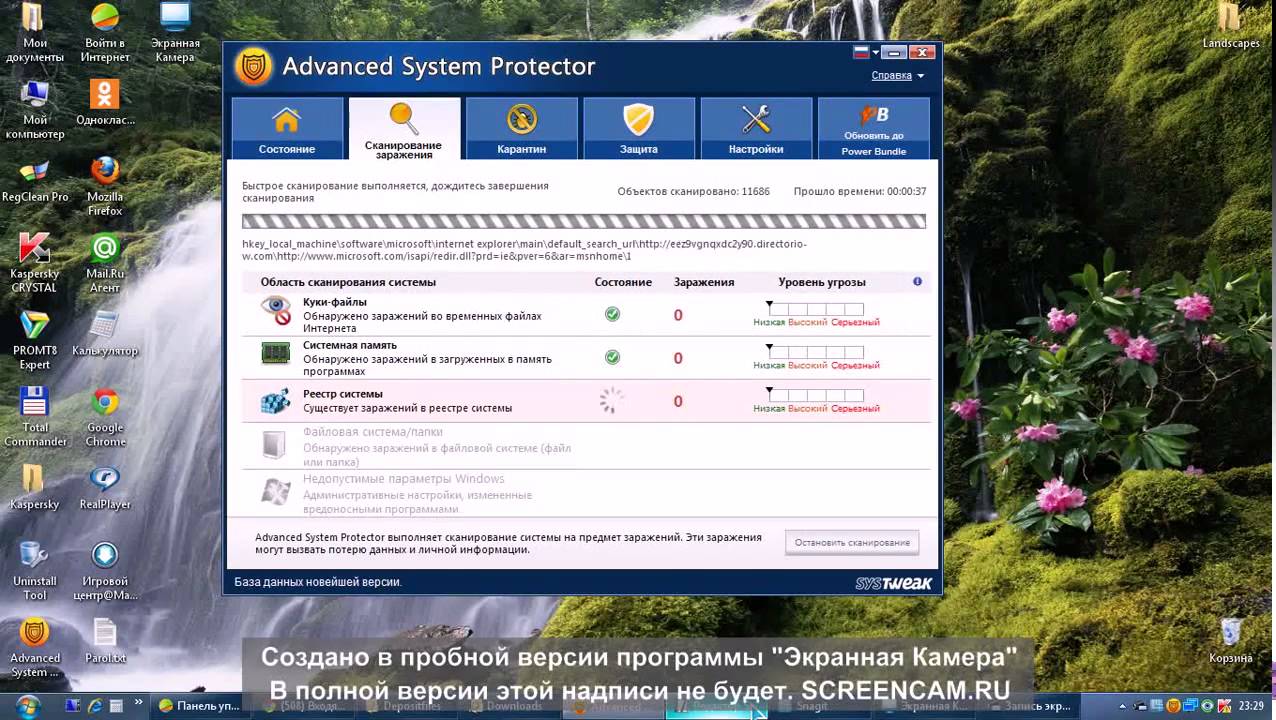This screenshot has width=1276, height=720.
Task: Click the Уровень угрозы column header
Action: pyautogui.click(x=822, y=282)
